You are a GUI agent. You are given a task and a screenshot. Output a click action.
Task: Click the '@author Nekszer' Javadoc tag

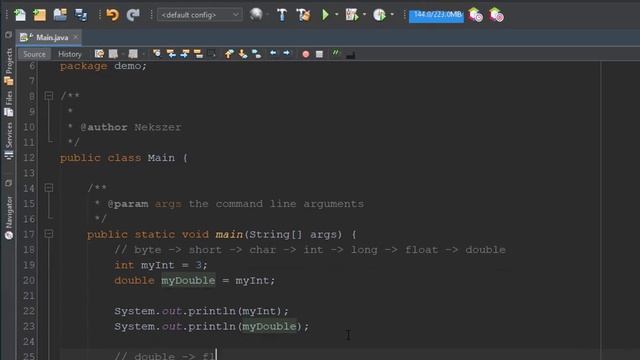(x=131, y=127)
